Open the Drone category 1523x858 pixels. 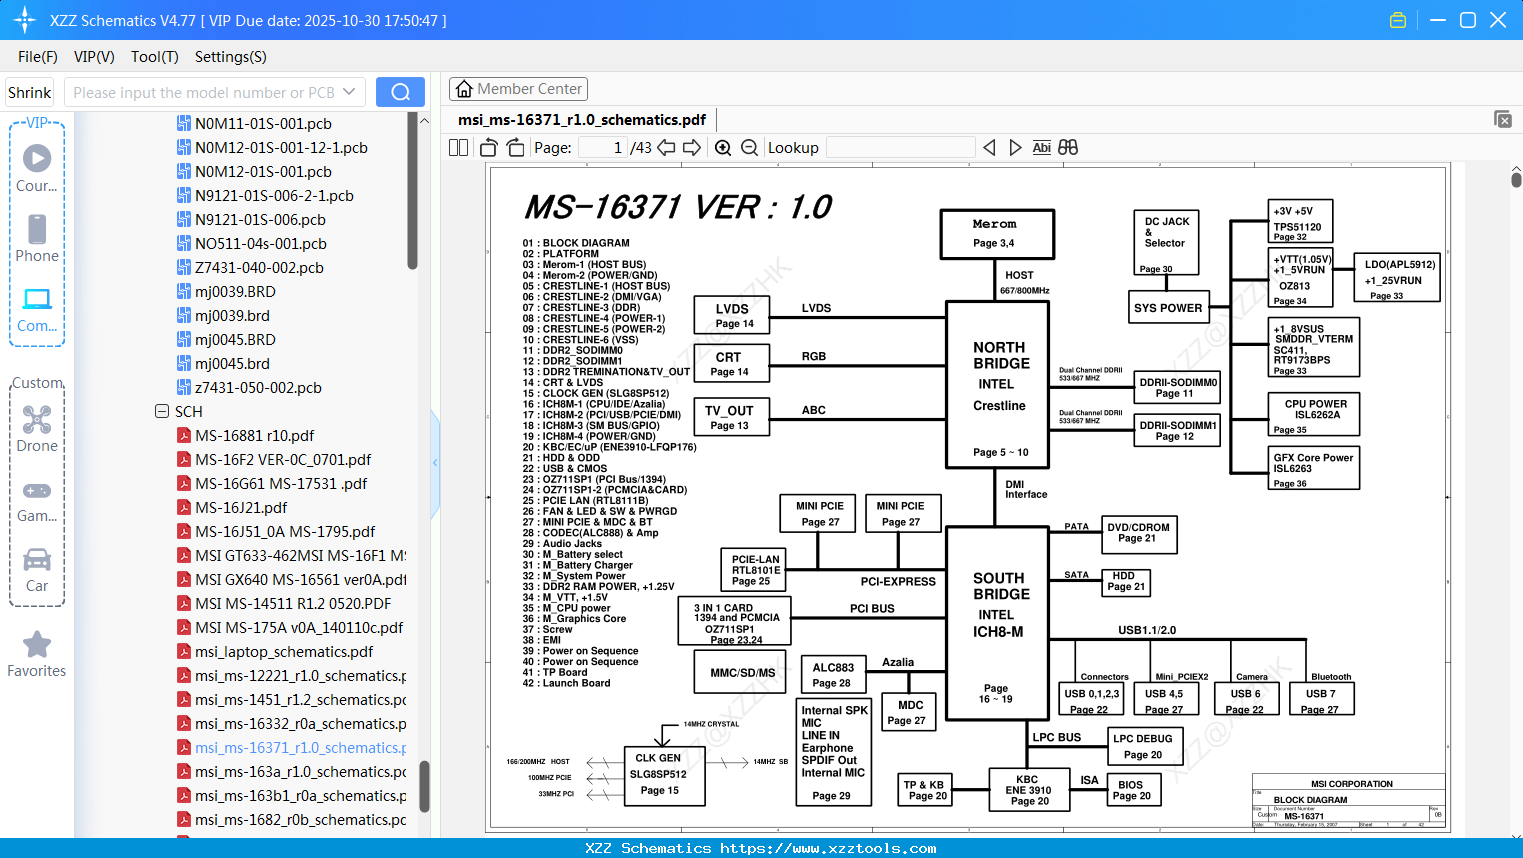[x=37, y=428]
